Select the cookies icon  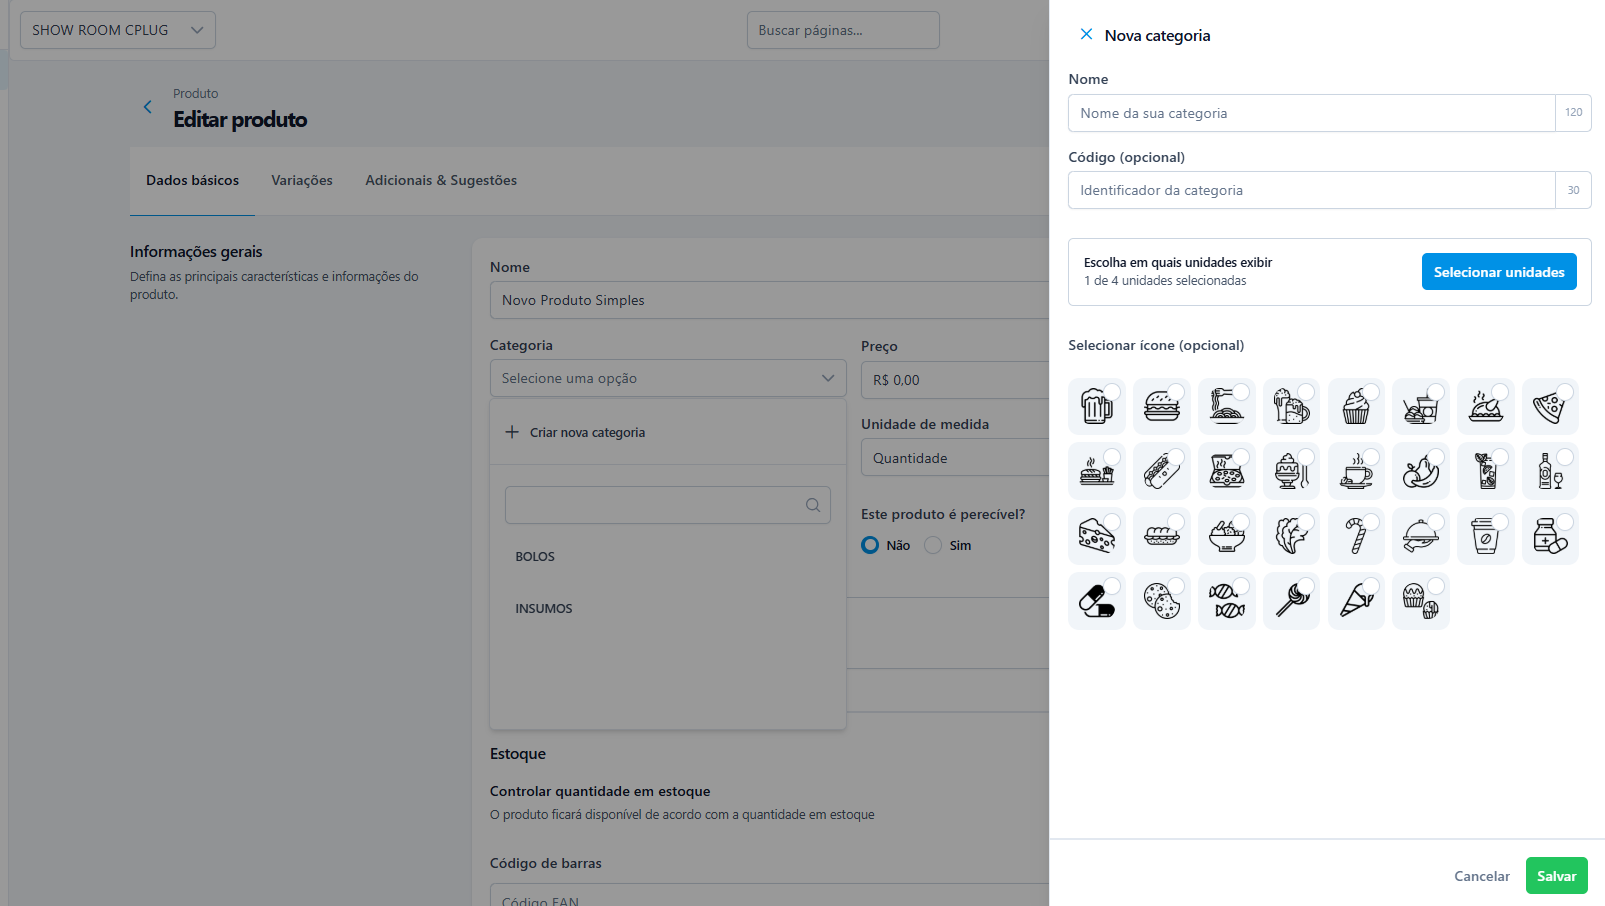coord(1161,601)
